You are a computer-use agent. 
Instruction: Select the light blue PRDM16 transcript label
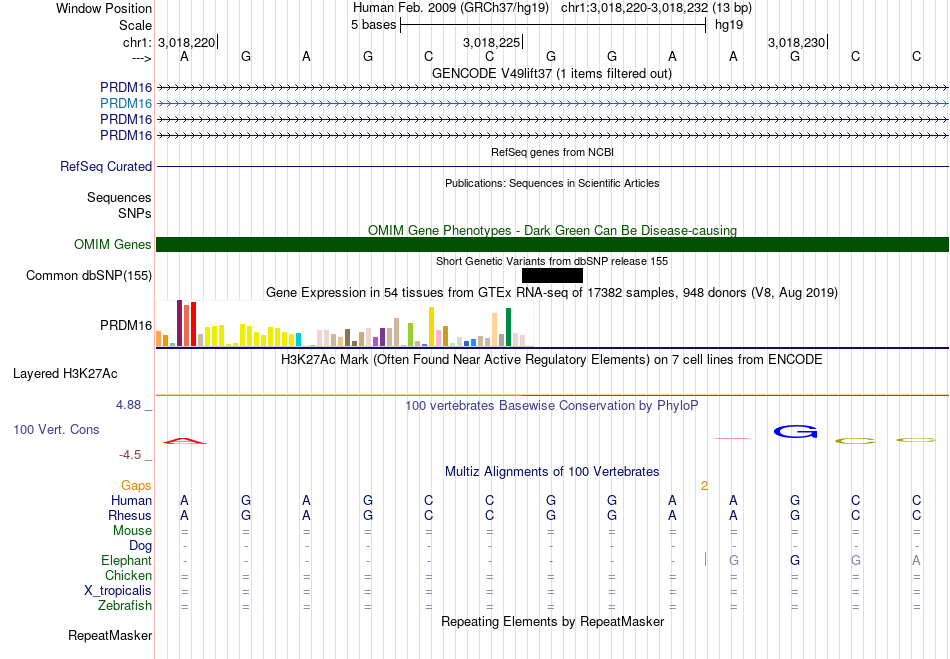(x=126, y=104)
